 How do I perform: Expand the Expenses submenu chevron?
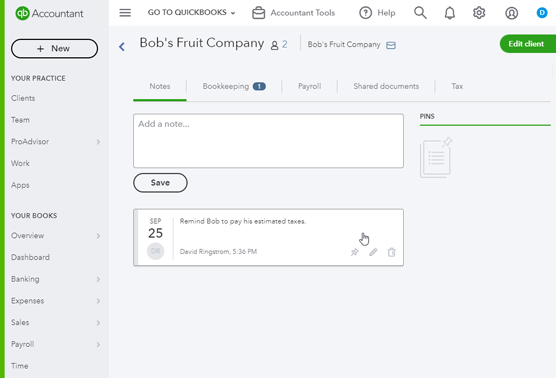98,301
